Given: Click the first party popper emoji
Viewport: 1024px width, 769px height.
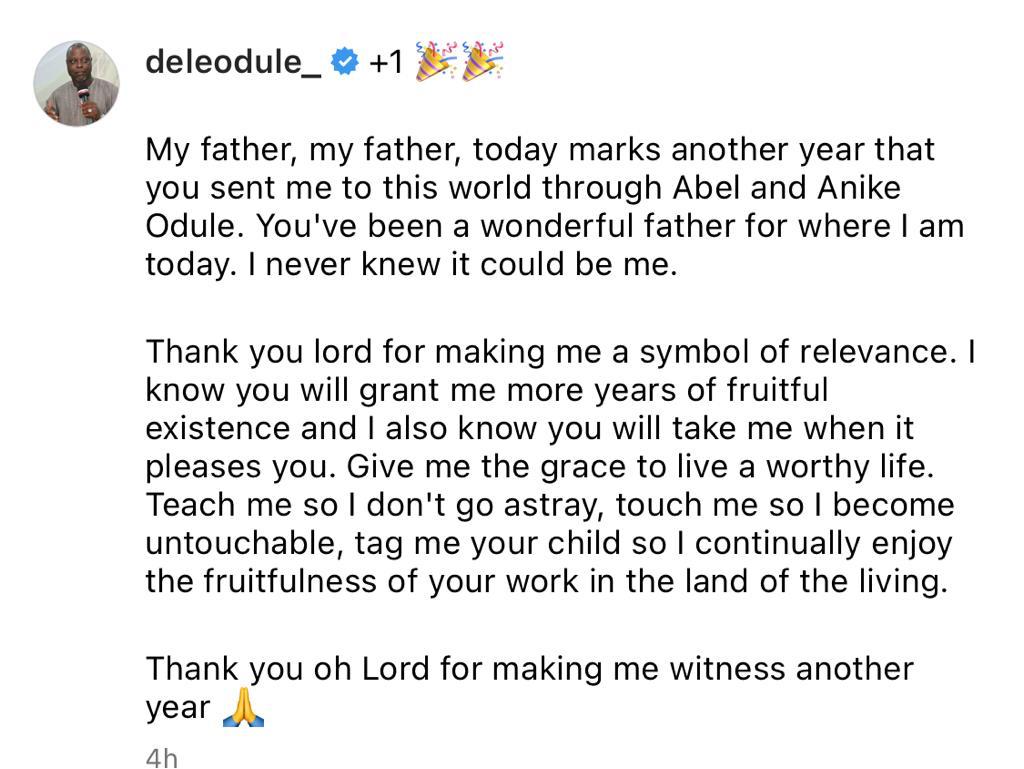Looking at the screenshot, I should pyautogui.click(x=436, y=61).
